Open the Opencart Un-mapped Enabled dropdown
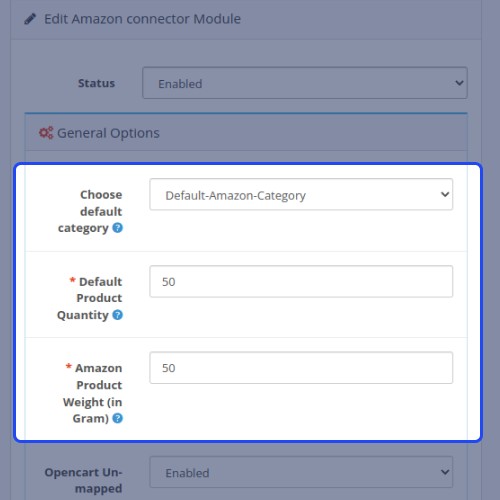The image size is (500, 500). point(301,472)
